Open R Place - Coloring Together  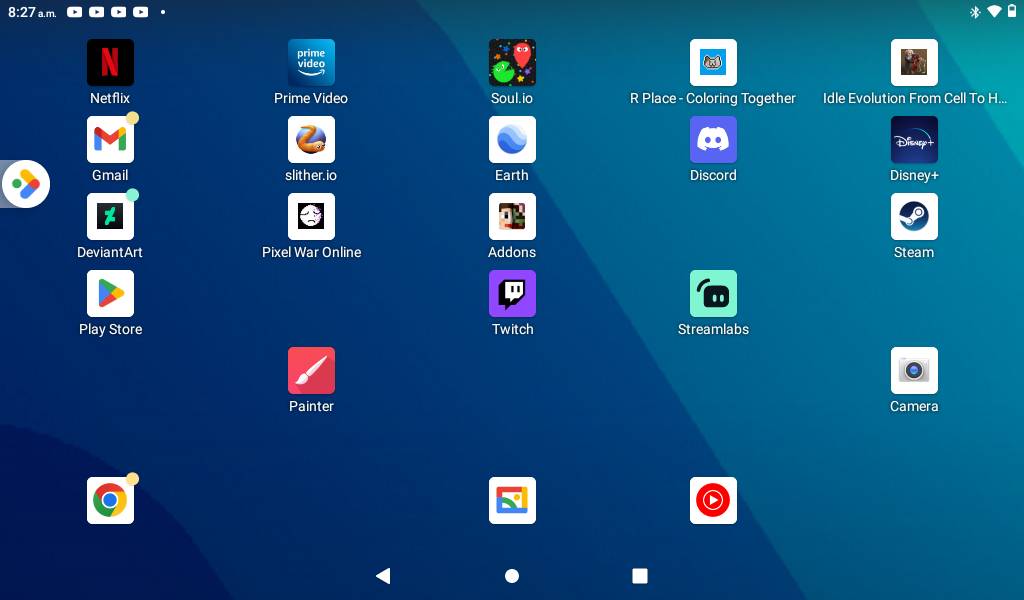[713, 63]
